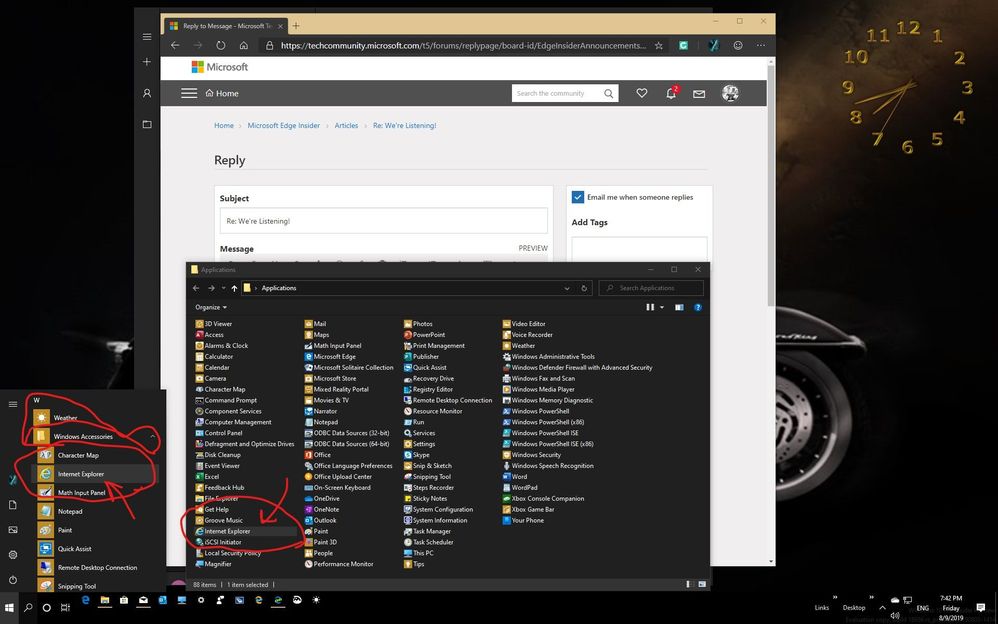The width and height of the screenshot is (998, 624).
Task: Click the 'Search Applications' box
Action: coord(651,288)
